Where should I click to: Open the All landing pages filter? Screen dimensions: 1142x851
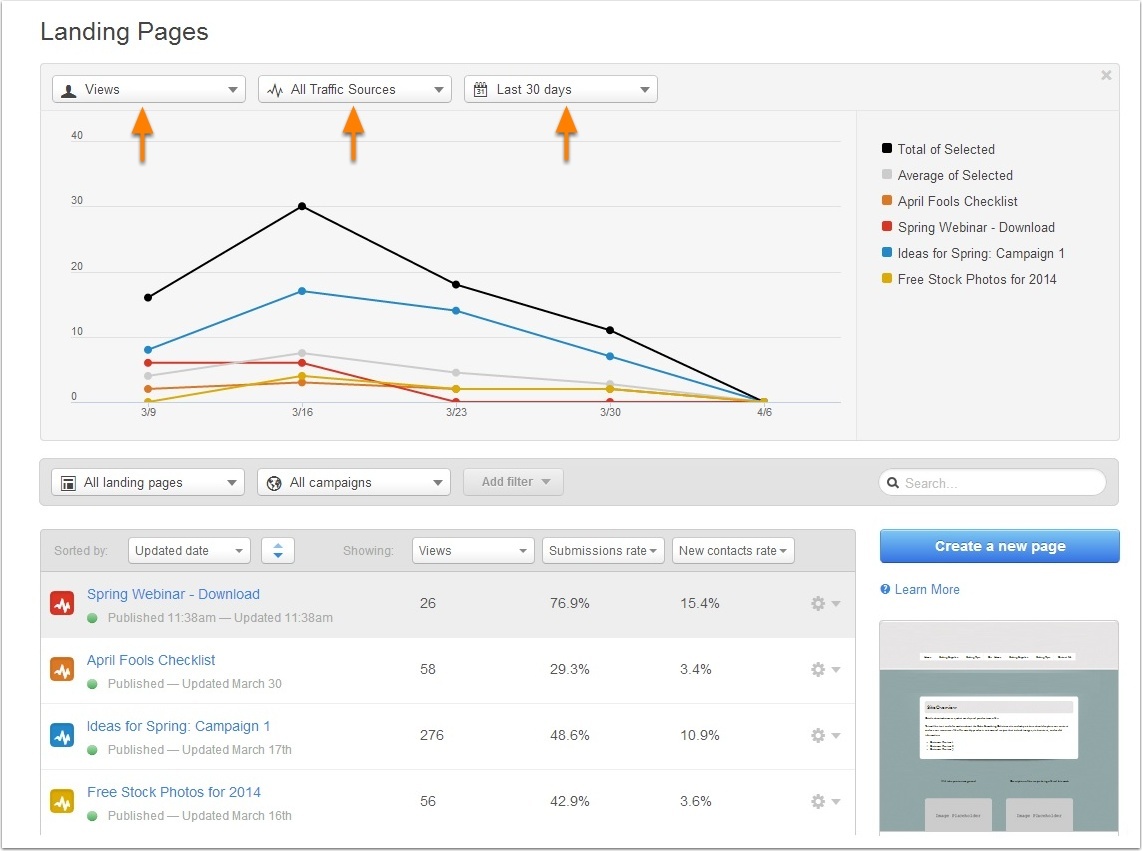click(x=148, y=482)
